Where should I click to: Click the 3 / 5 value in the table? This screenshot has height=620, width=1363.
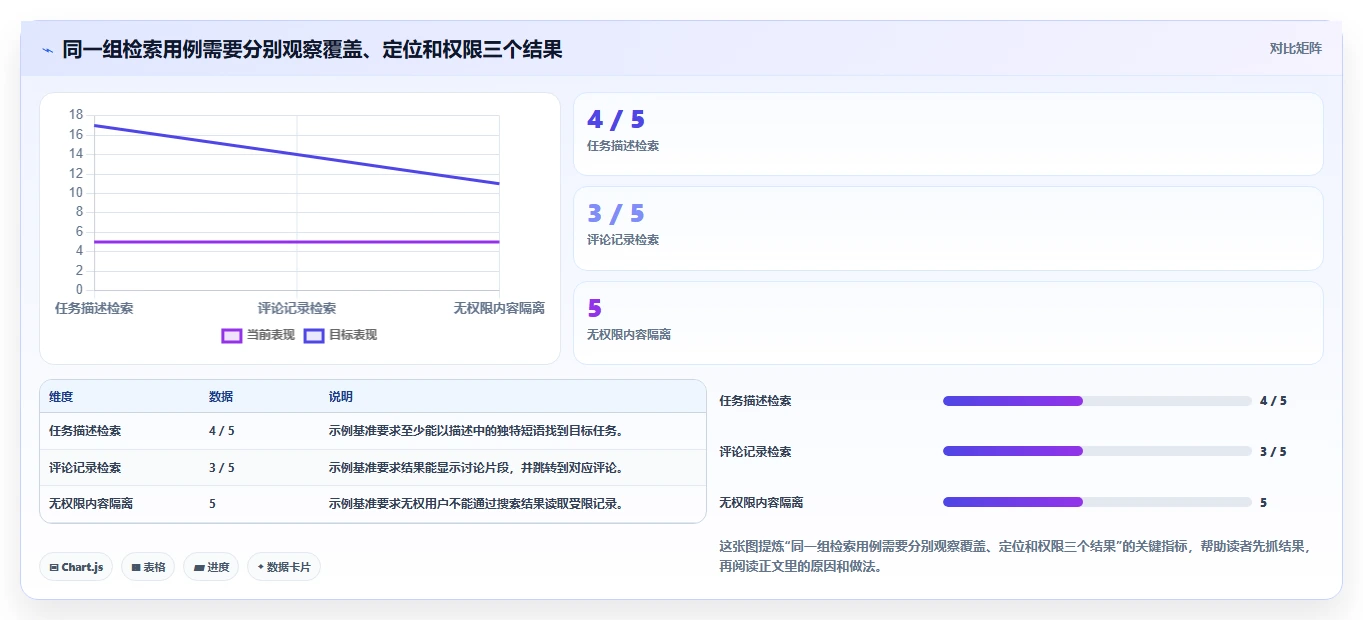click(x=222, y=467)
